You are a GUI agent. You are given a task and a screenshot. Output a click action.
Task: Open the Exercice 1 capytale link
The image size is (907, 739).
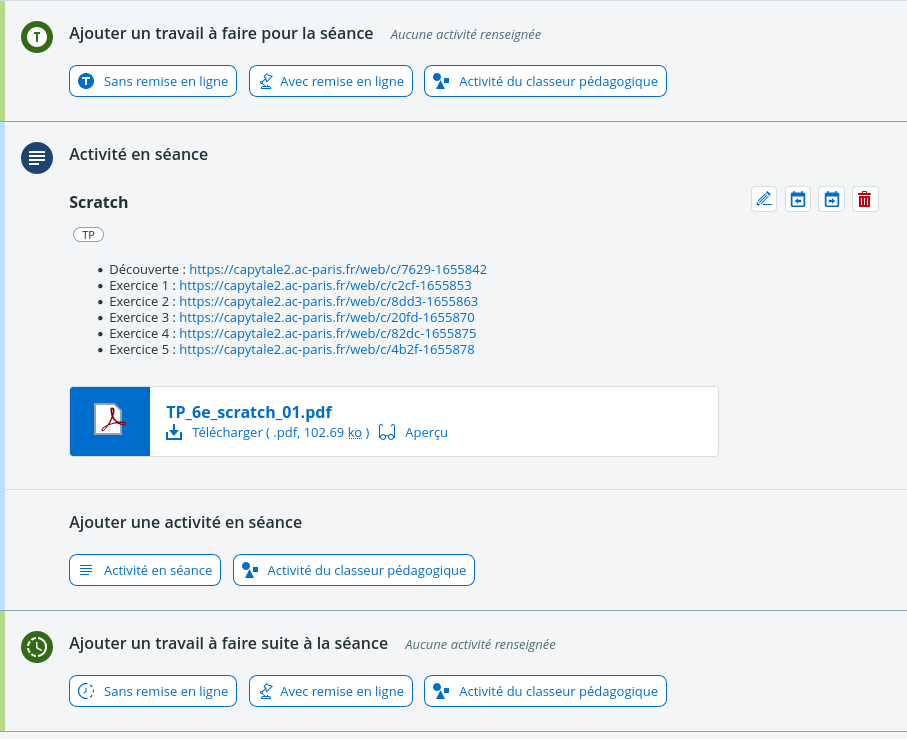325,286
